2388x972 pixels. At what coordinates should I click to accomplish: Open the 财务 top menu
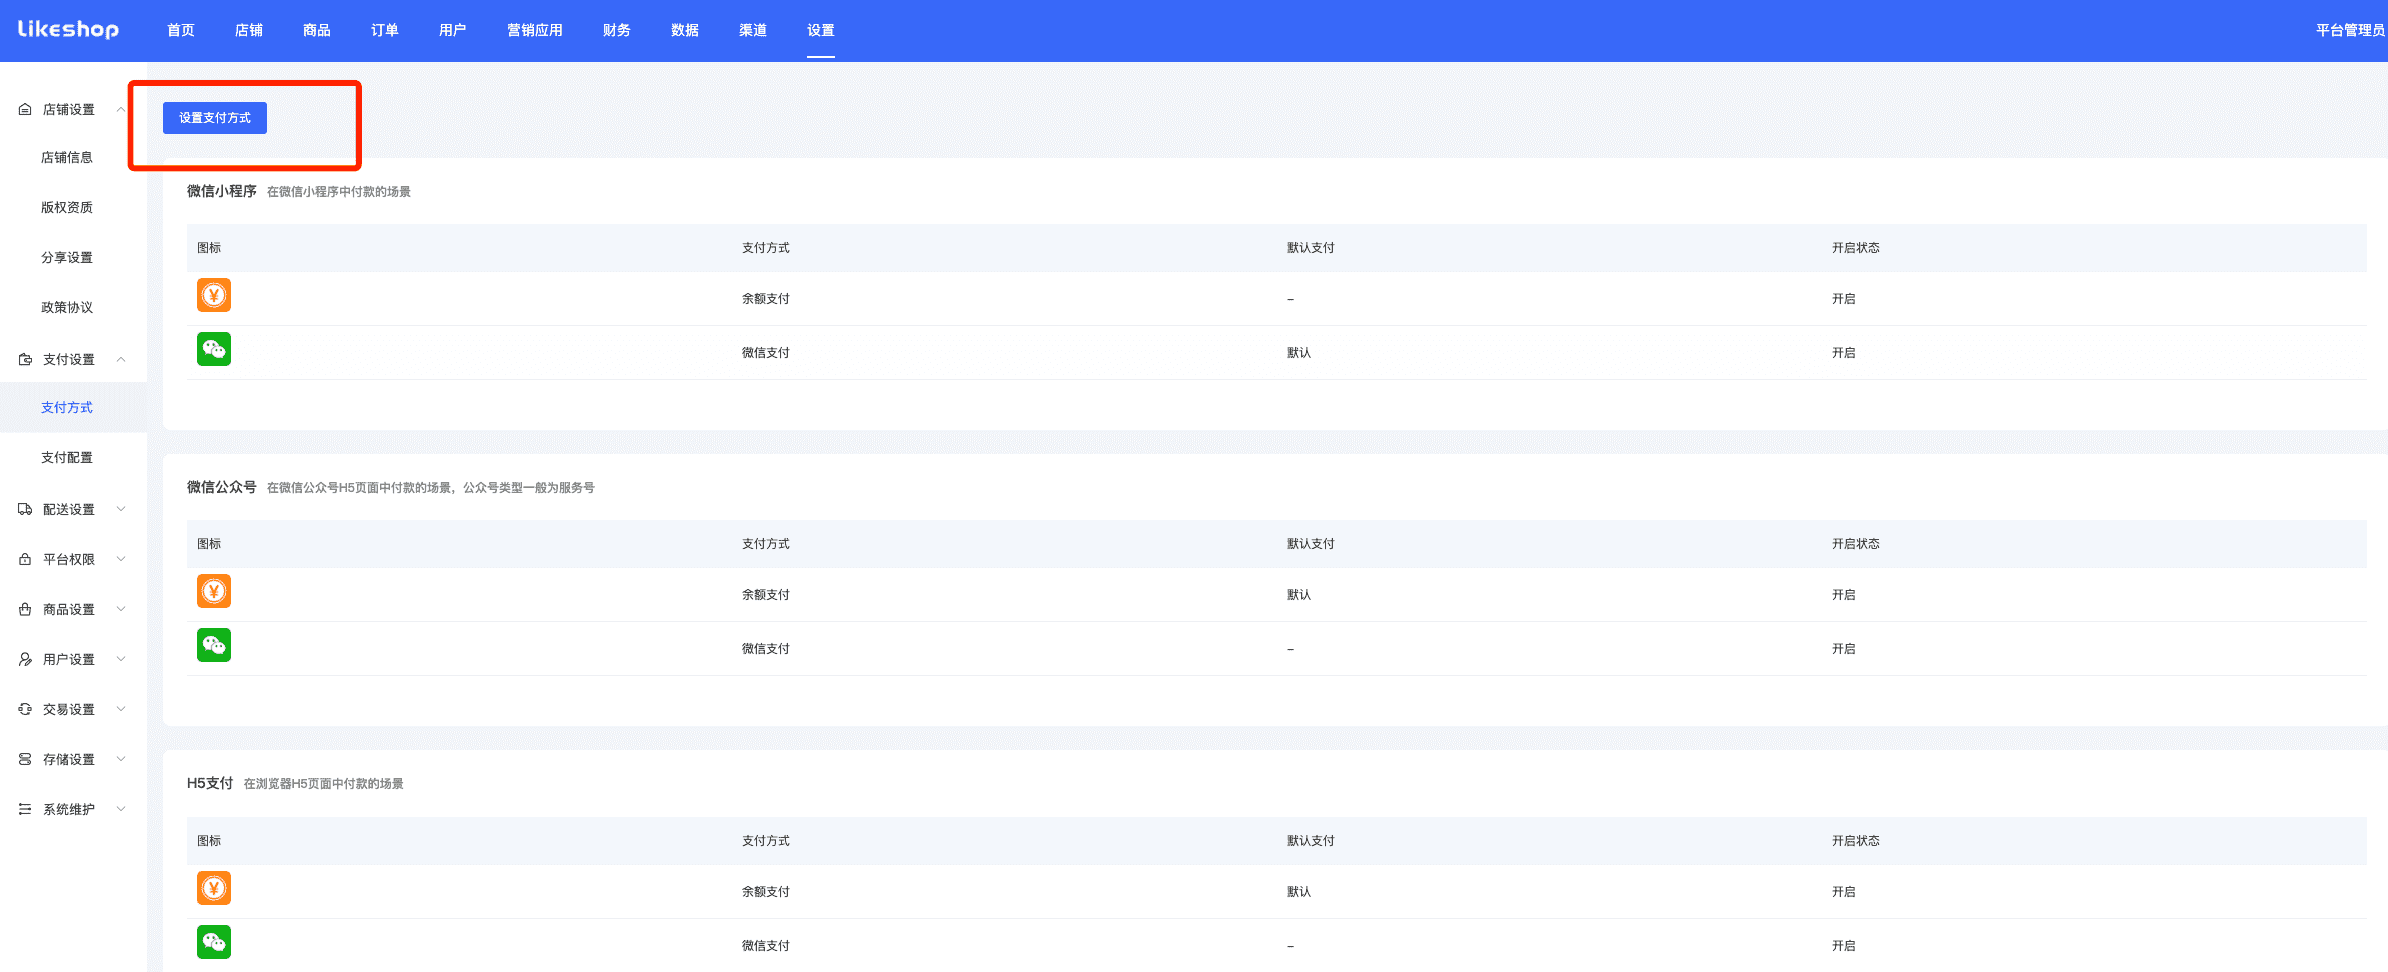coord(617,30)
